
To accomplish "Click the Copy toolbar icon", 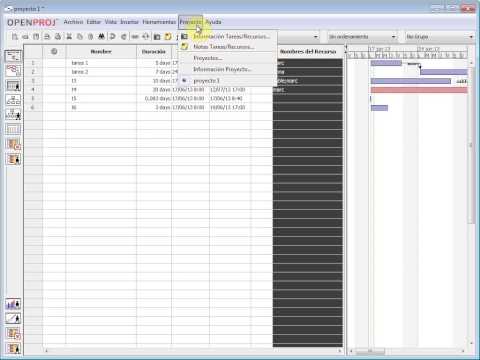I will [80, 36].
